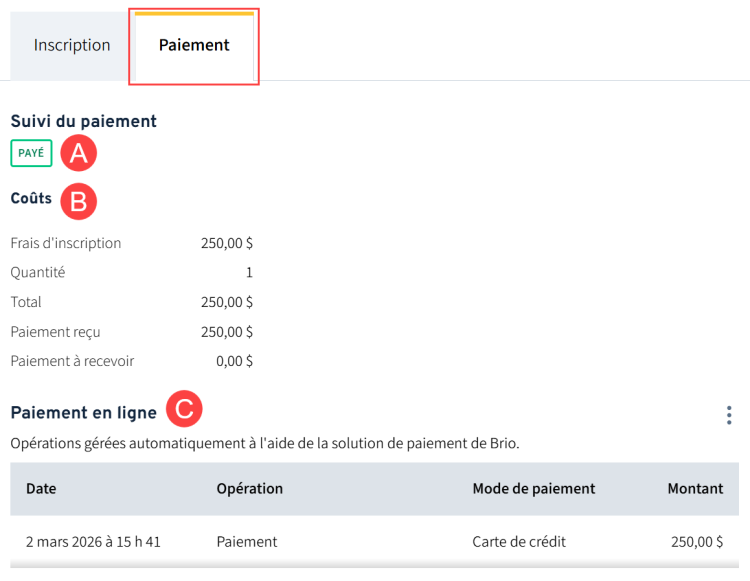Image resolution: width=750 pixels, height=581 pixels.
Task: Click the Paiement operation cell in the table
Action: coord(246,542)
